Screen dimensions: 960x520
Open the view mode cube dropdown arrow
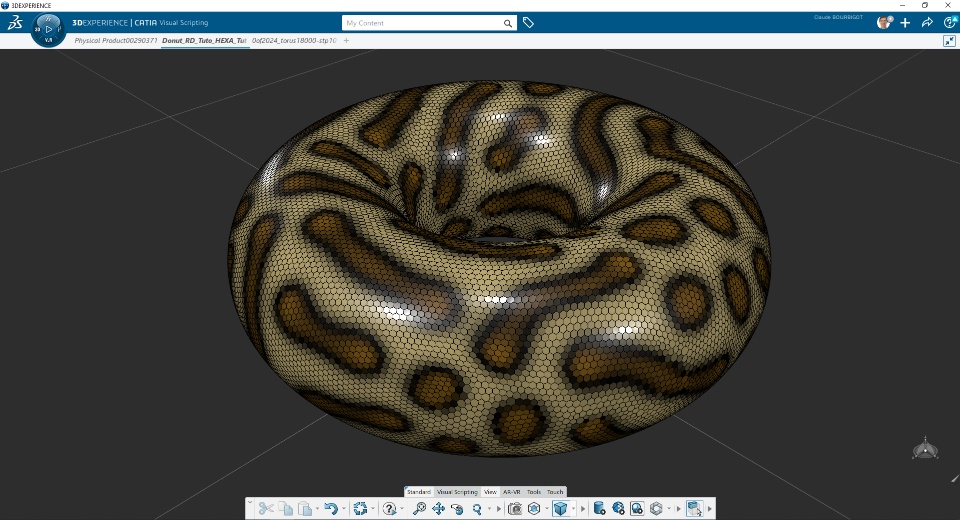(573, 508)
